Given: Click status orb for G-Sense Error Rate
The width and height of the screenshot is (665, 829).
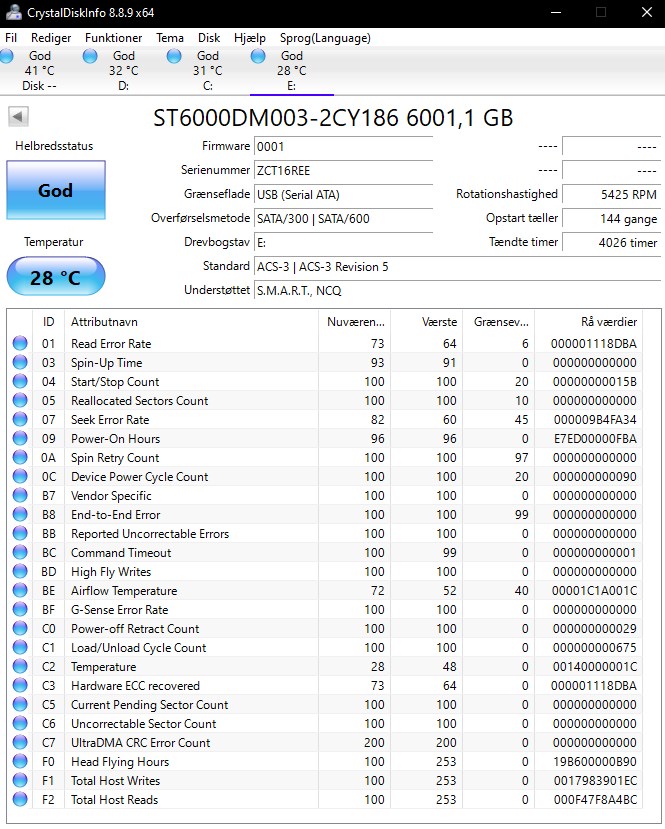Looking at the screenshot, I should click(x=20, y=610).
